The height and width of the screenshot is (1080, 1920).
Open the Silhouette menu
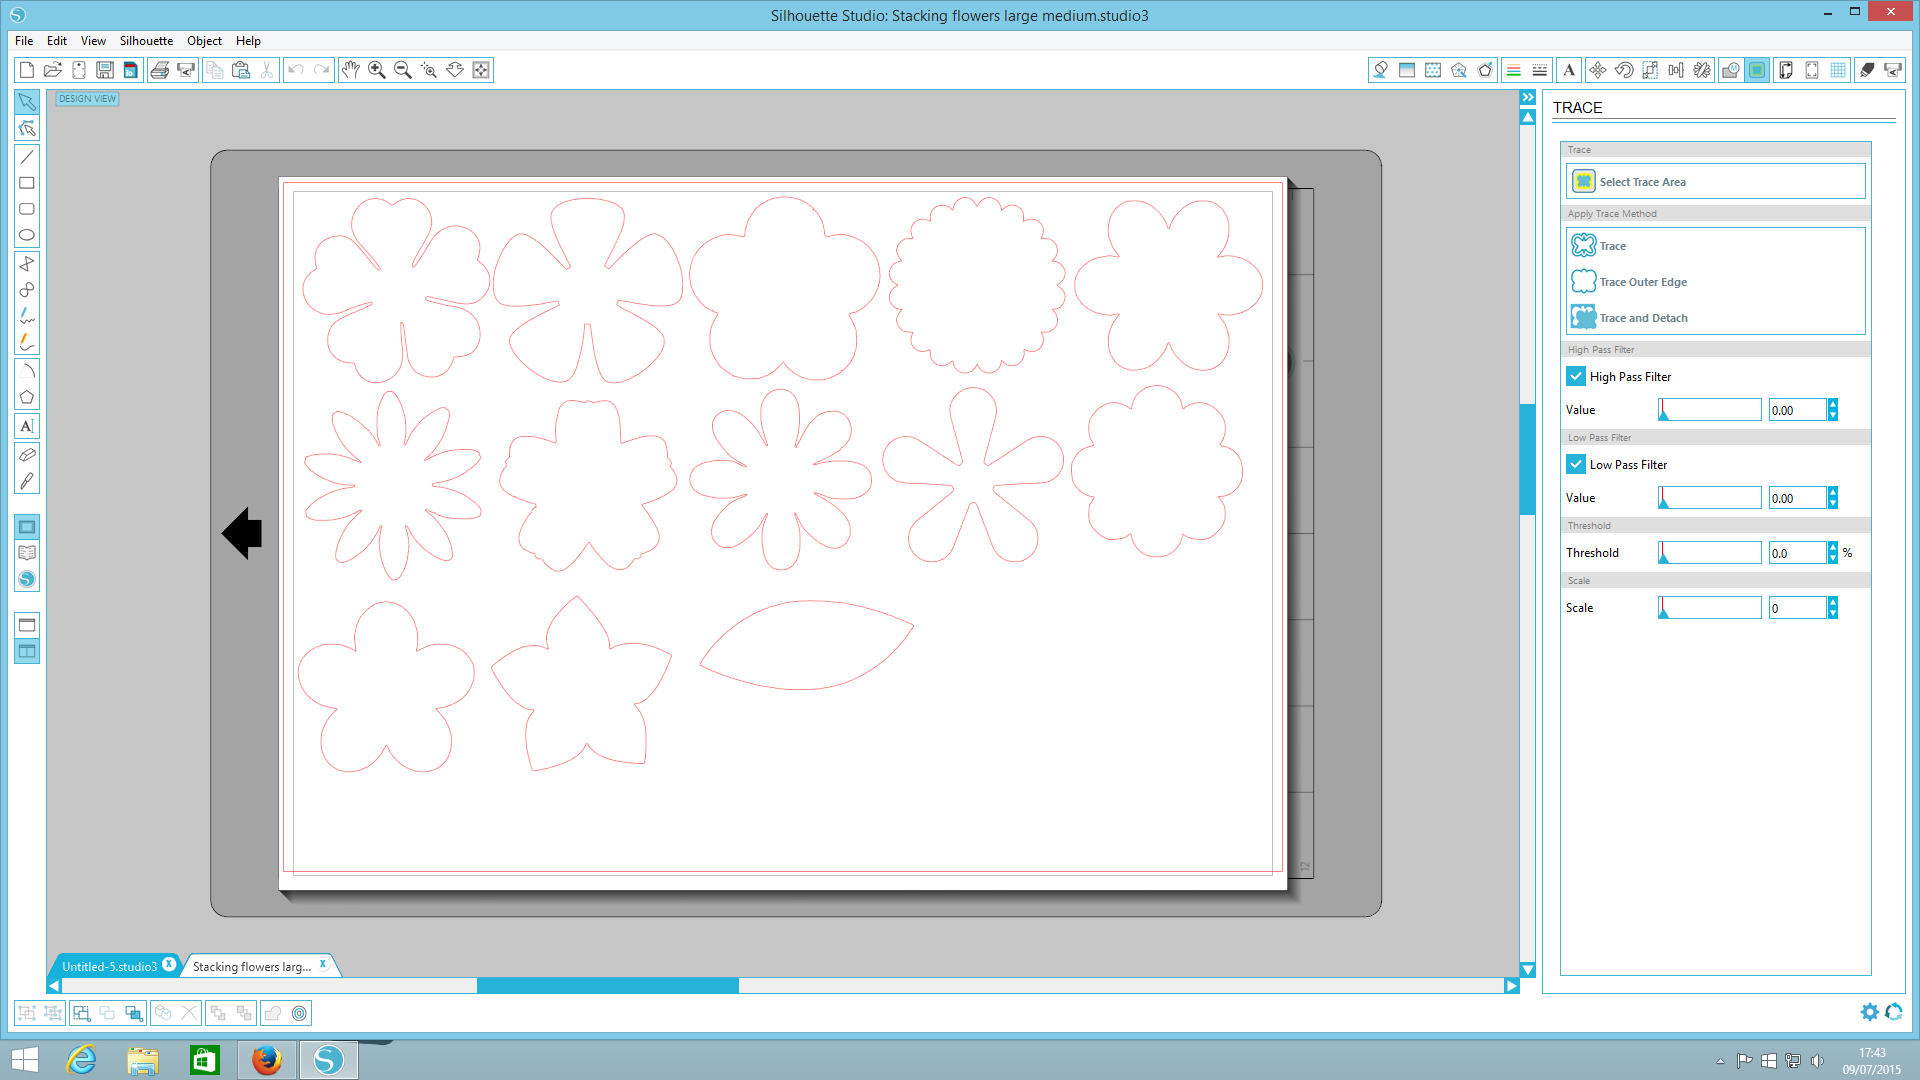[x=144, y=40]
